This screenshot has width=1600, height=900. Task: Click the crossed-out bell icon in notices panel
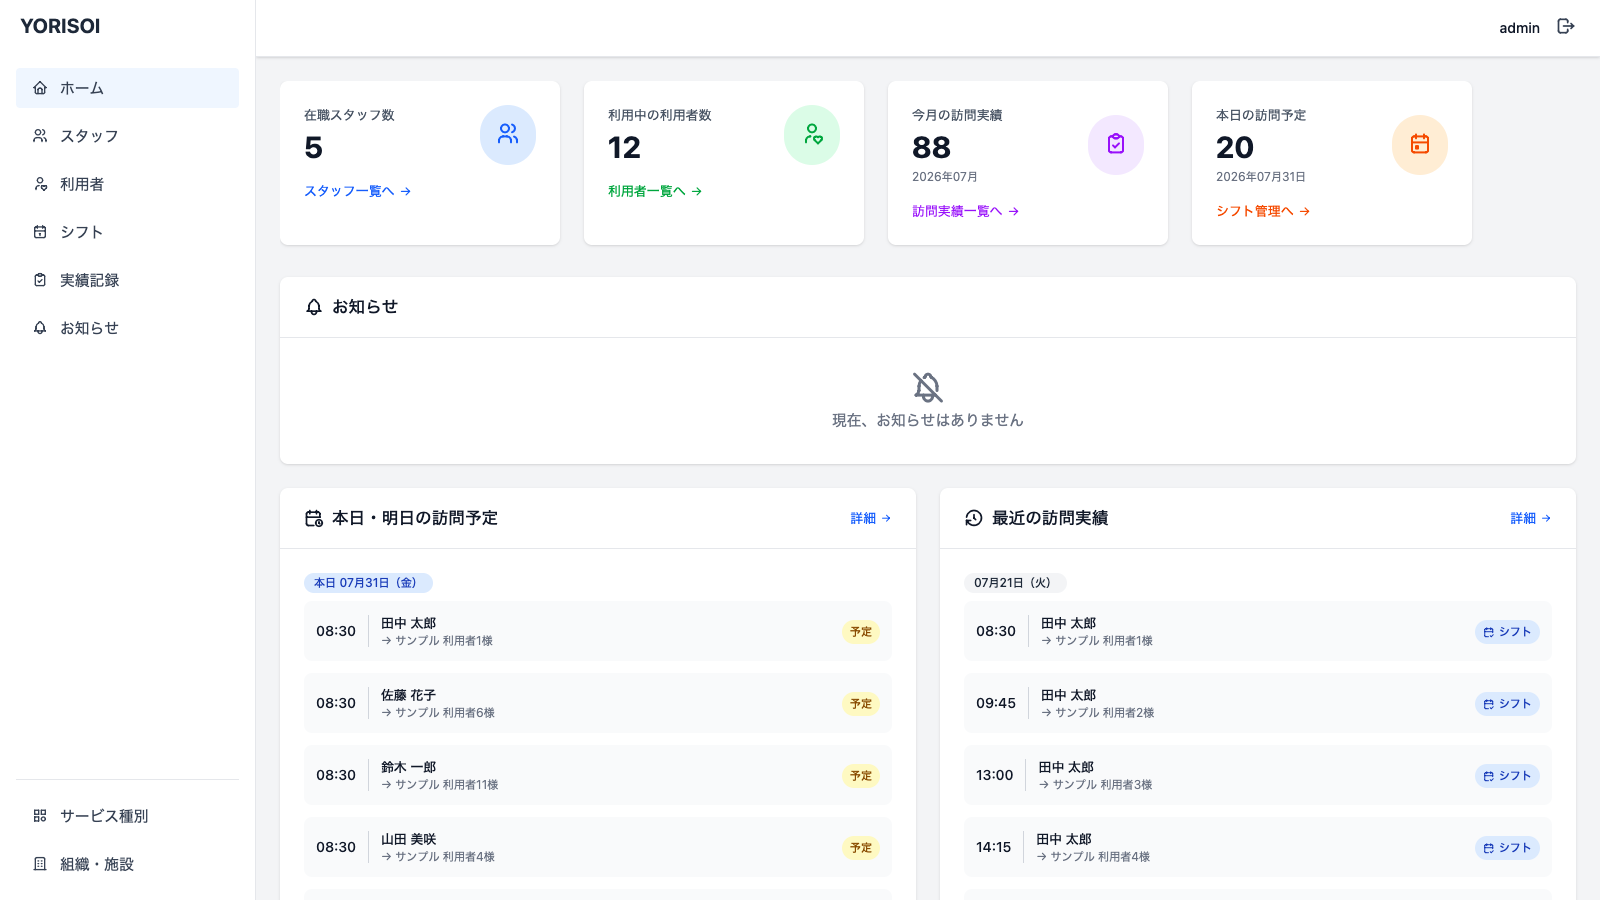point(928,387)
